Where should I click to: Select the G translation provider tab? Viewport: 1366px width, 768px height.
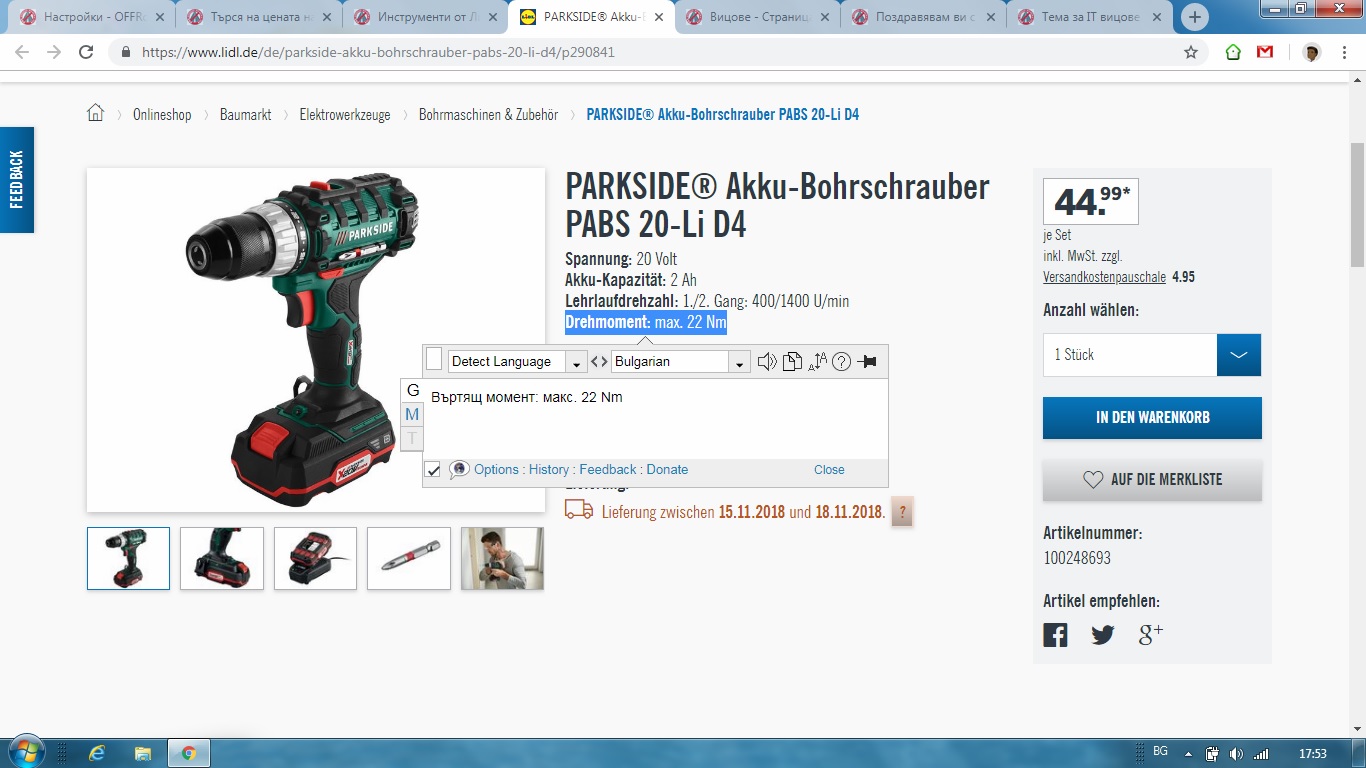412,390
